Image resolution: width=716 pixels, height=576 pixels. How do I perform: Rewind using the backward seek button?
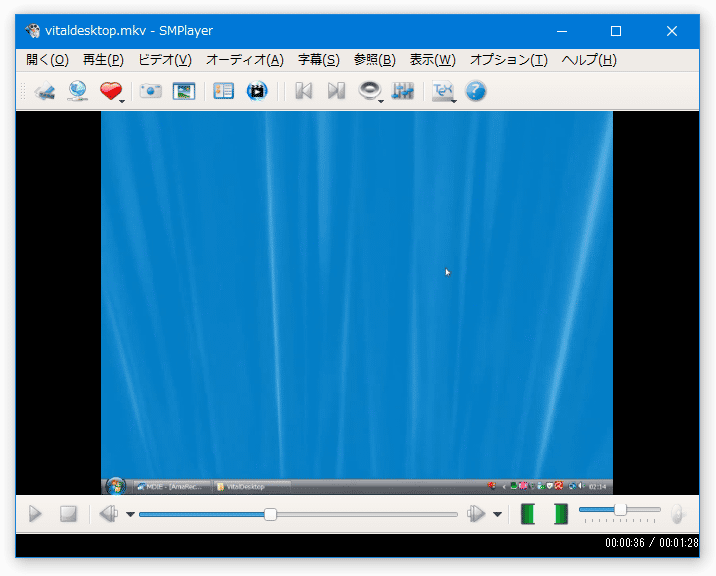pos(109,514)
